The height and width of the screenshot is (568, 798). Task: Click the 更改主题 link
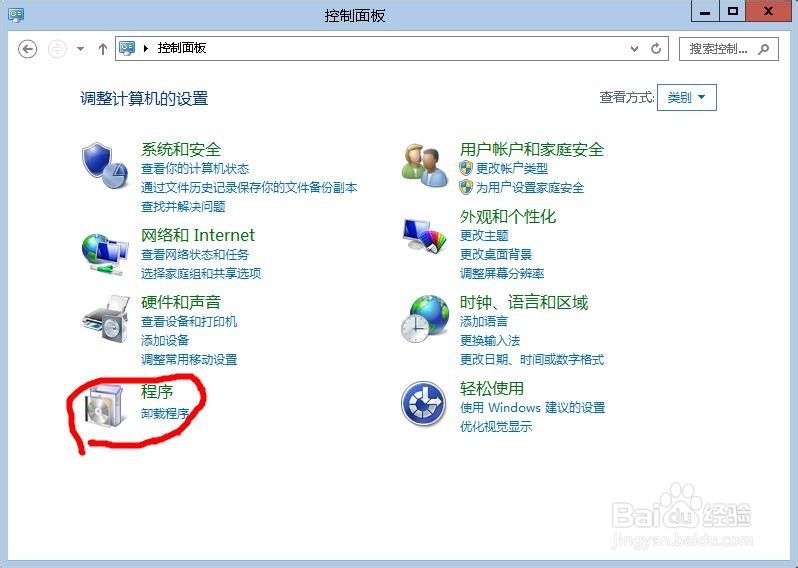point(484,235)
